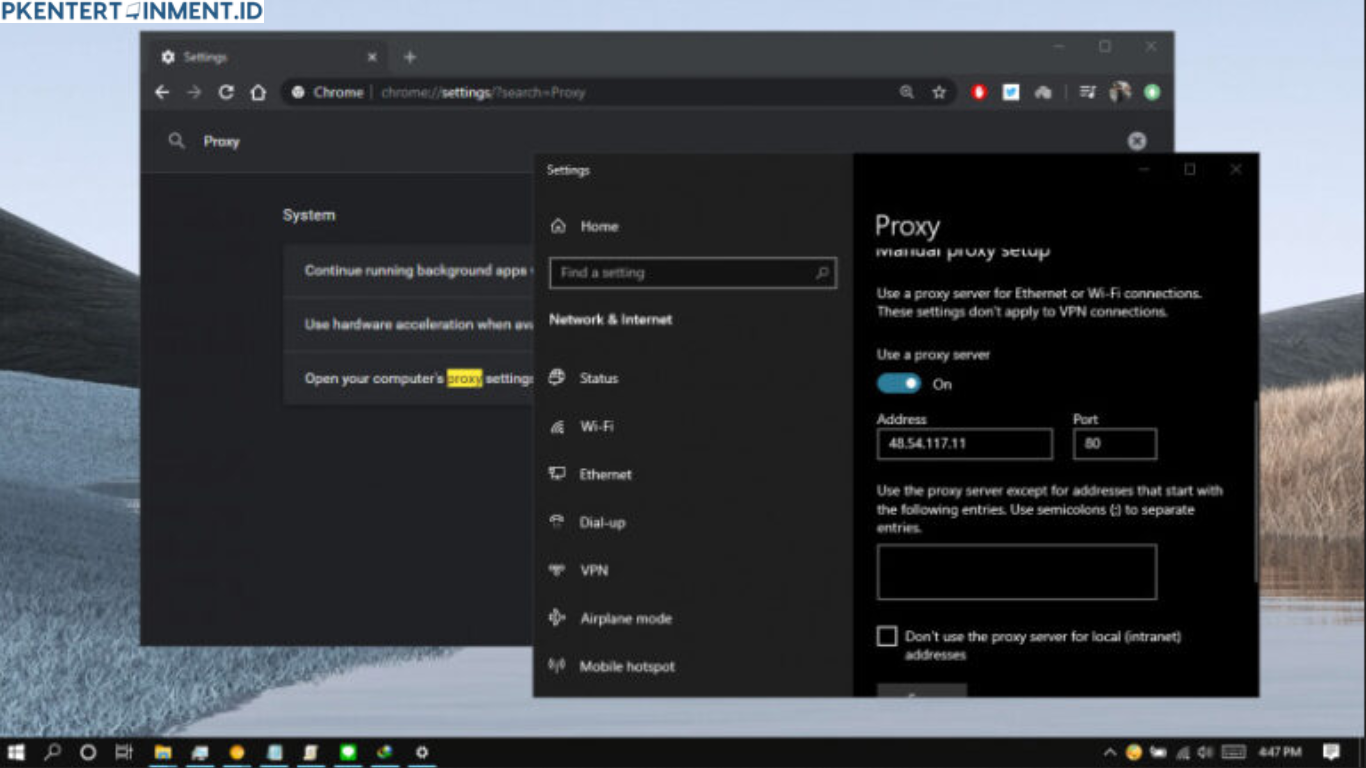Click the Wi-Fi signal icon in the sidebar
The image size is (1366, 768).
click(x=557, y=426)
